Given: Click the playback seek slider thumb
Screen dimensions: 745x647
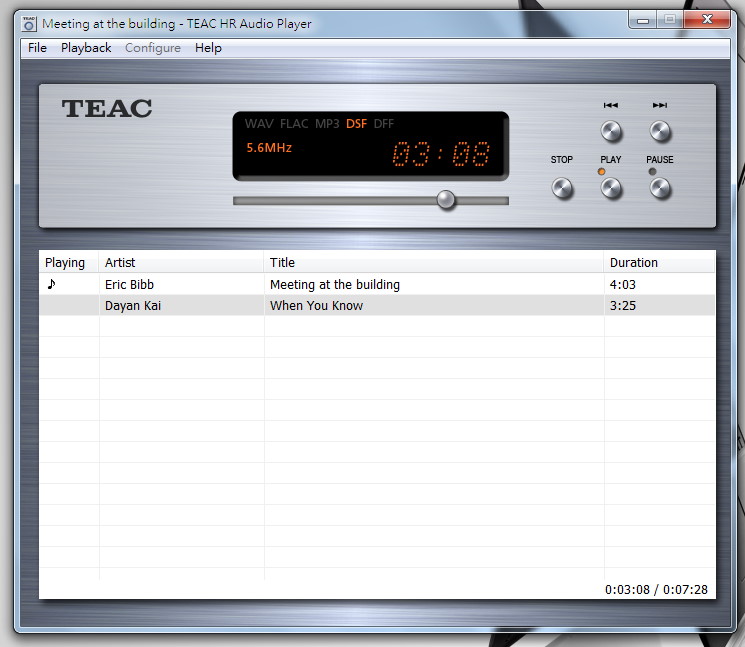Looking at the screenshot, I should pyautogui.click(x=446, y=200).
